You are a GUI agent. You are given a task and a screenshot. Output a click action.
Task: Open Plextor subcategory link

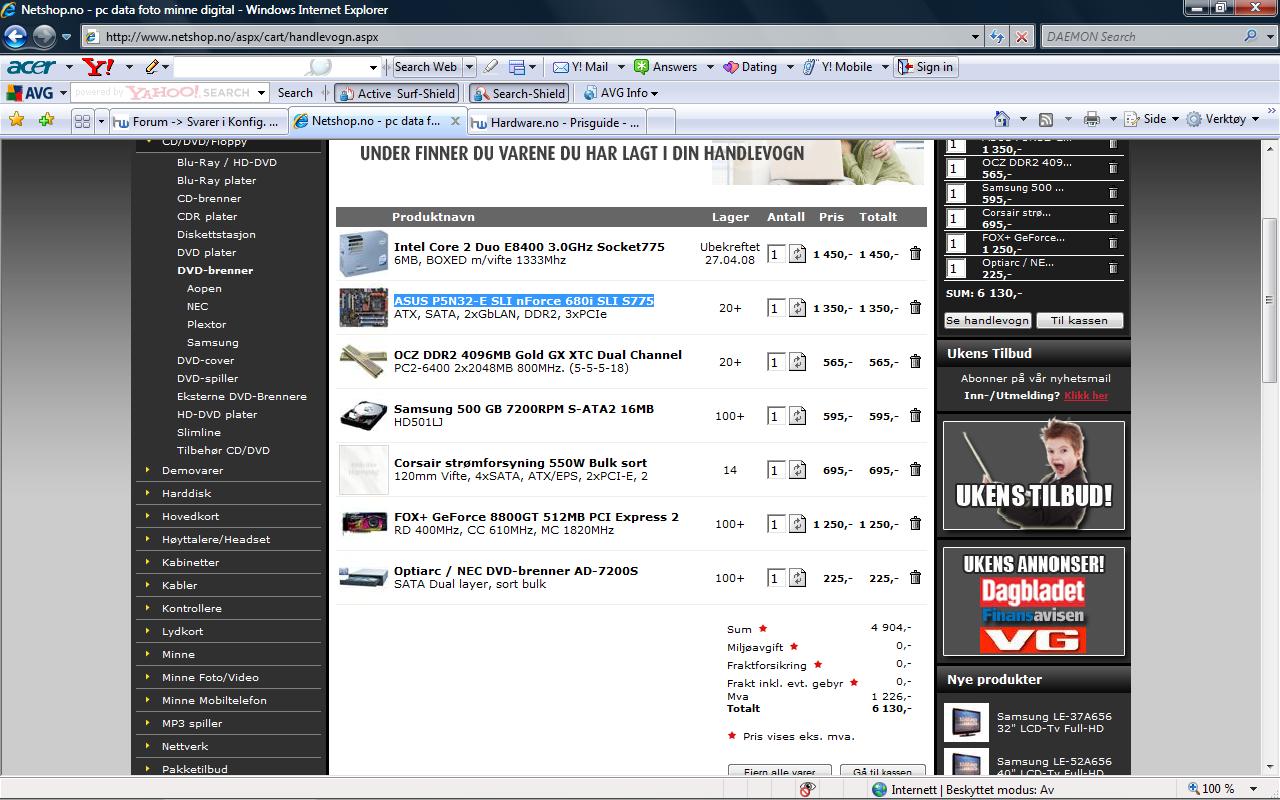[206, 324]
